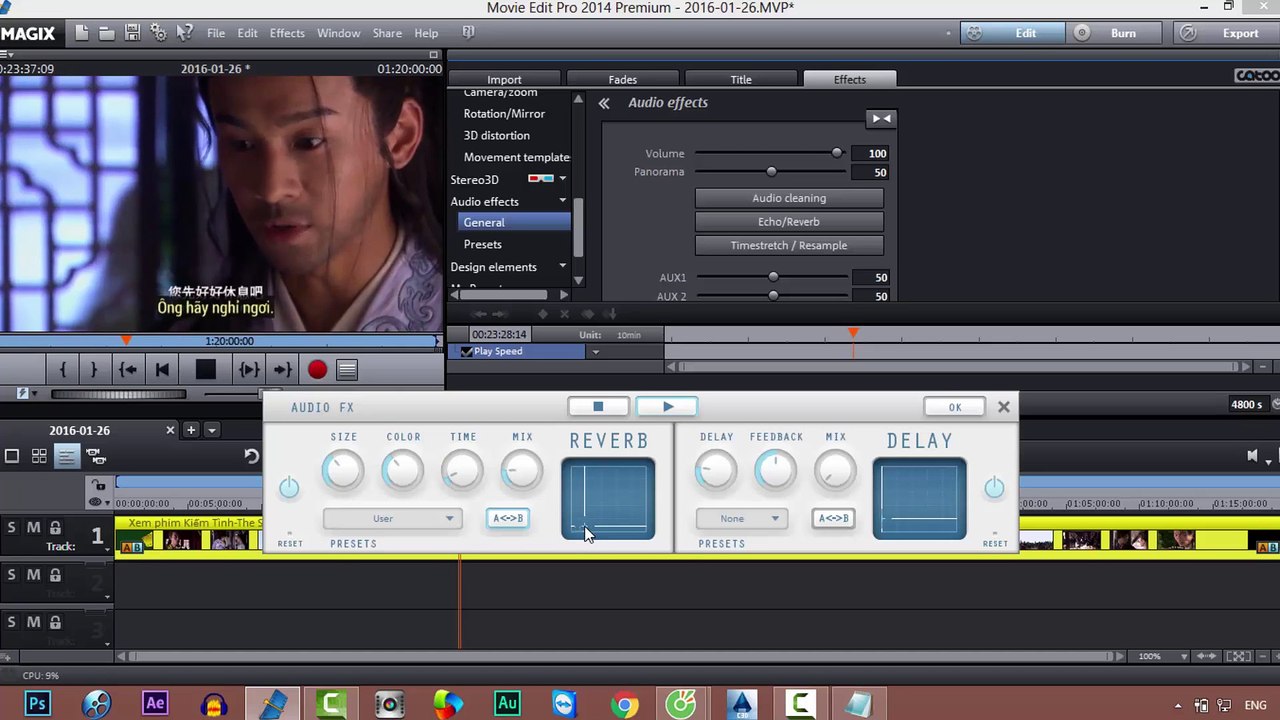Open Photoshop from the taskbar
1280x720 pixels.
[37, 704]
